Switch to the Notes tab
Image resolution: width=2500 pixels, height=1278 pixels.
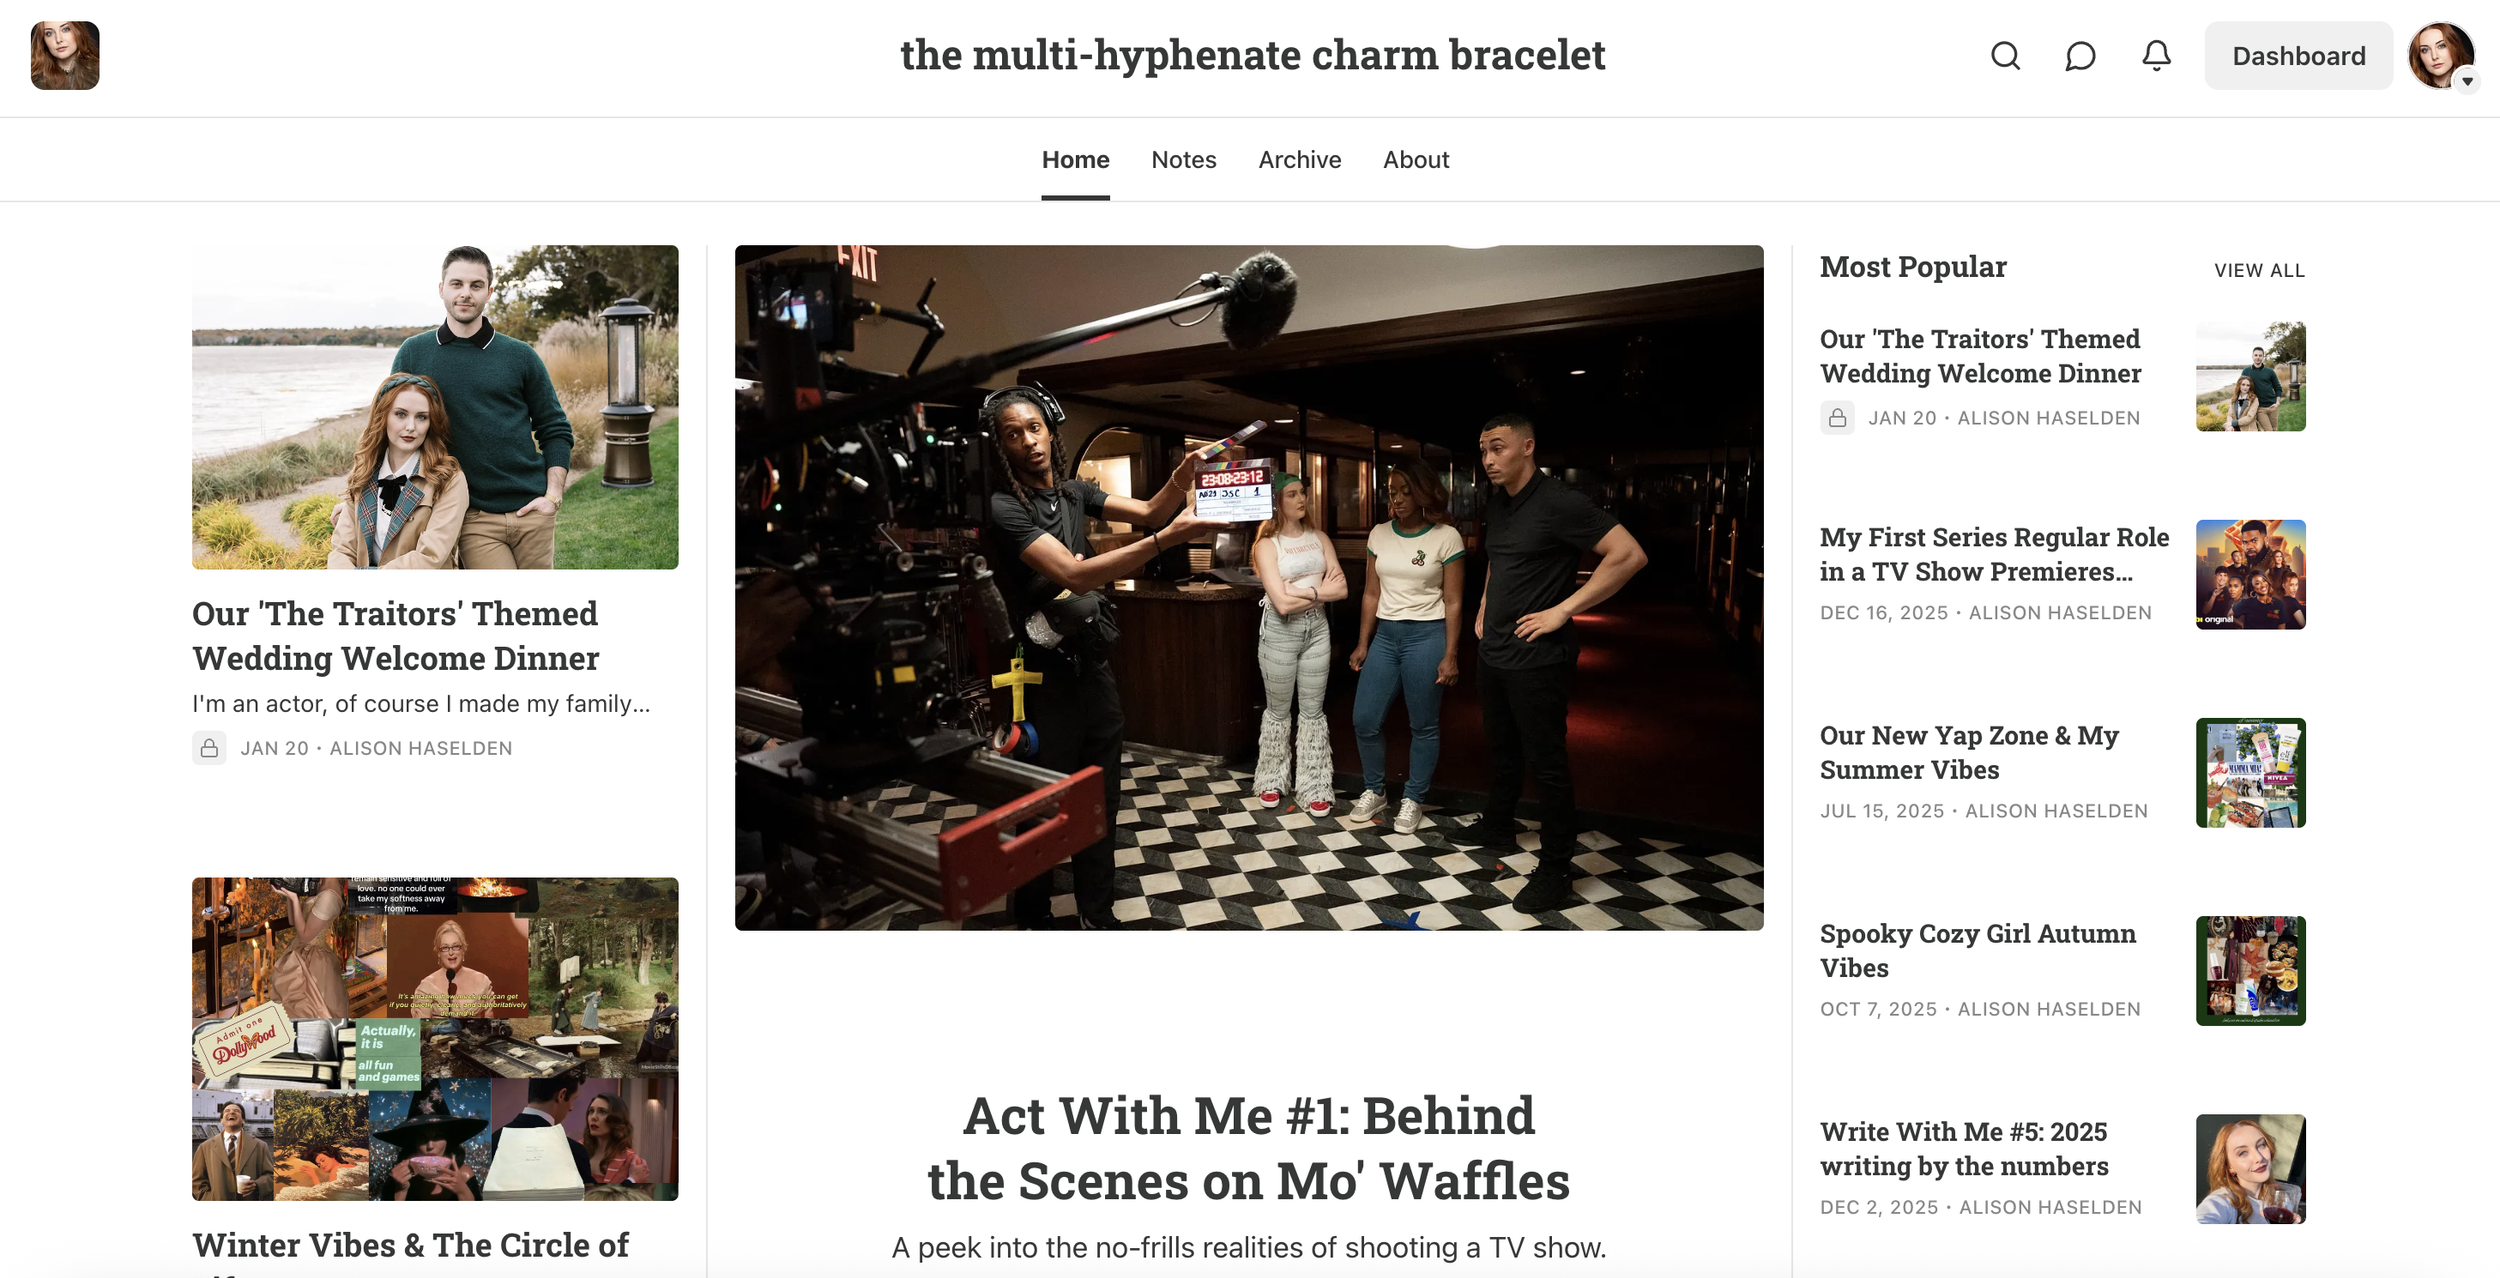coord(1183,160)
